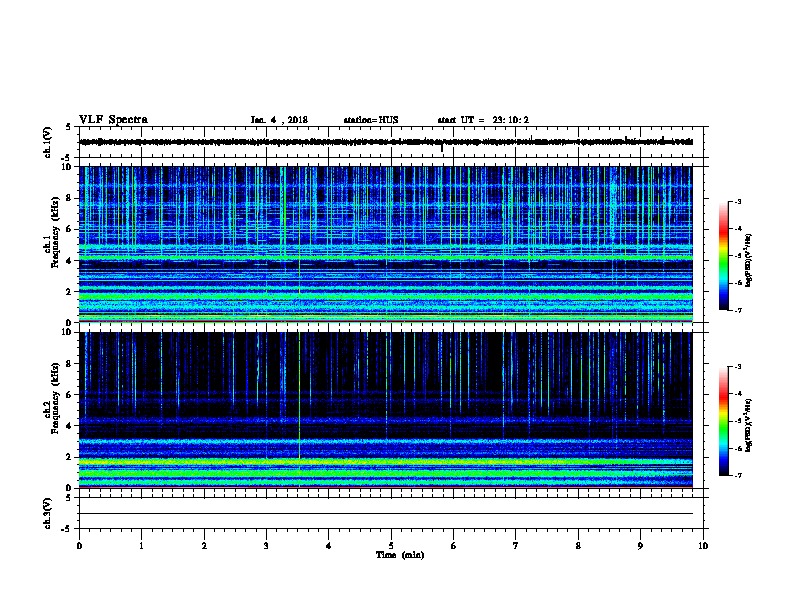Click the "Time (min)" axis label
This screenshot has width=792, height=612.
pyautogui.click(x=400, y=555)
